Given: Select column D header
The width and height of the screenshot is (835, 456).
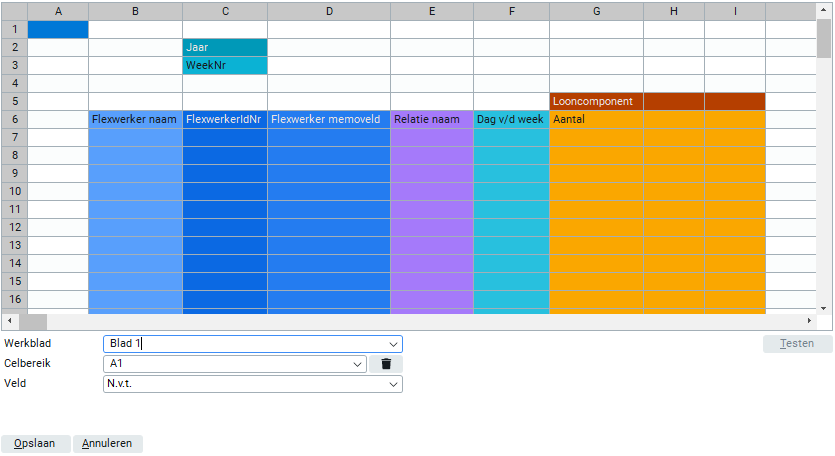Looking at the screenshot, I should (x=329, y=10).
